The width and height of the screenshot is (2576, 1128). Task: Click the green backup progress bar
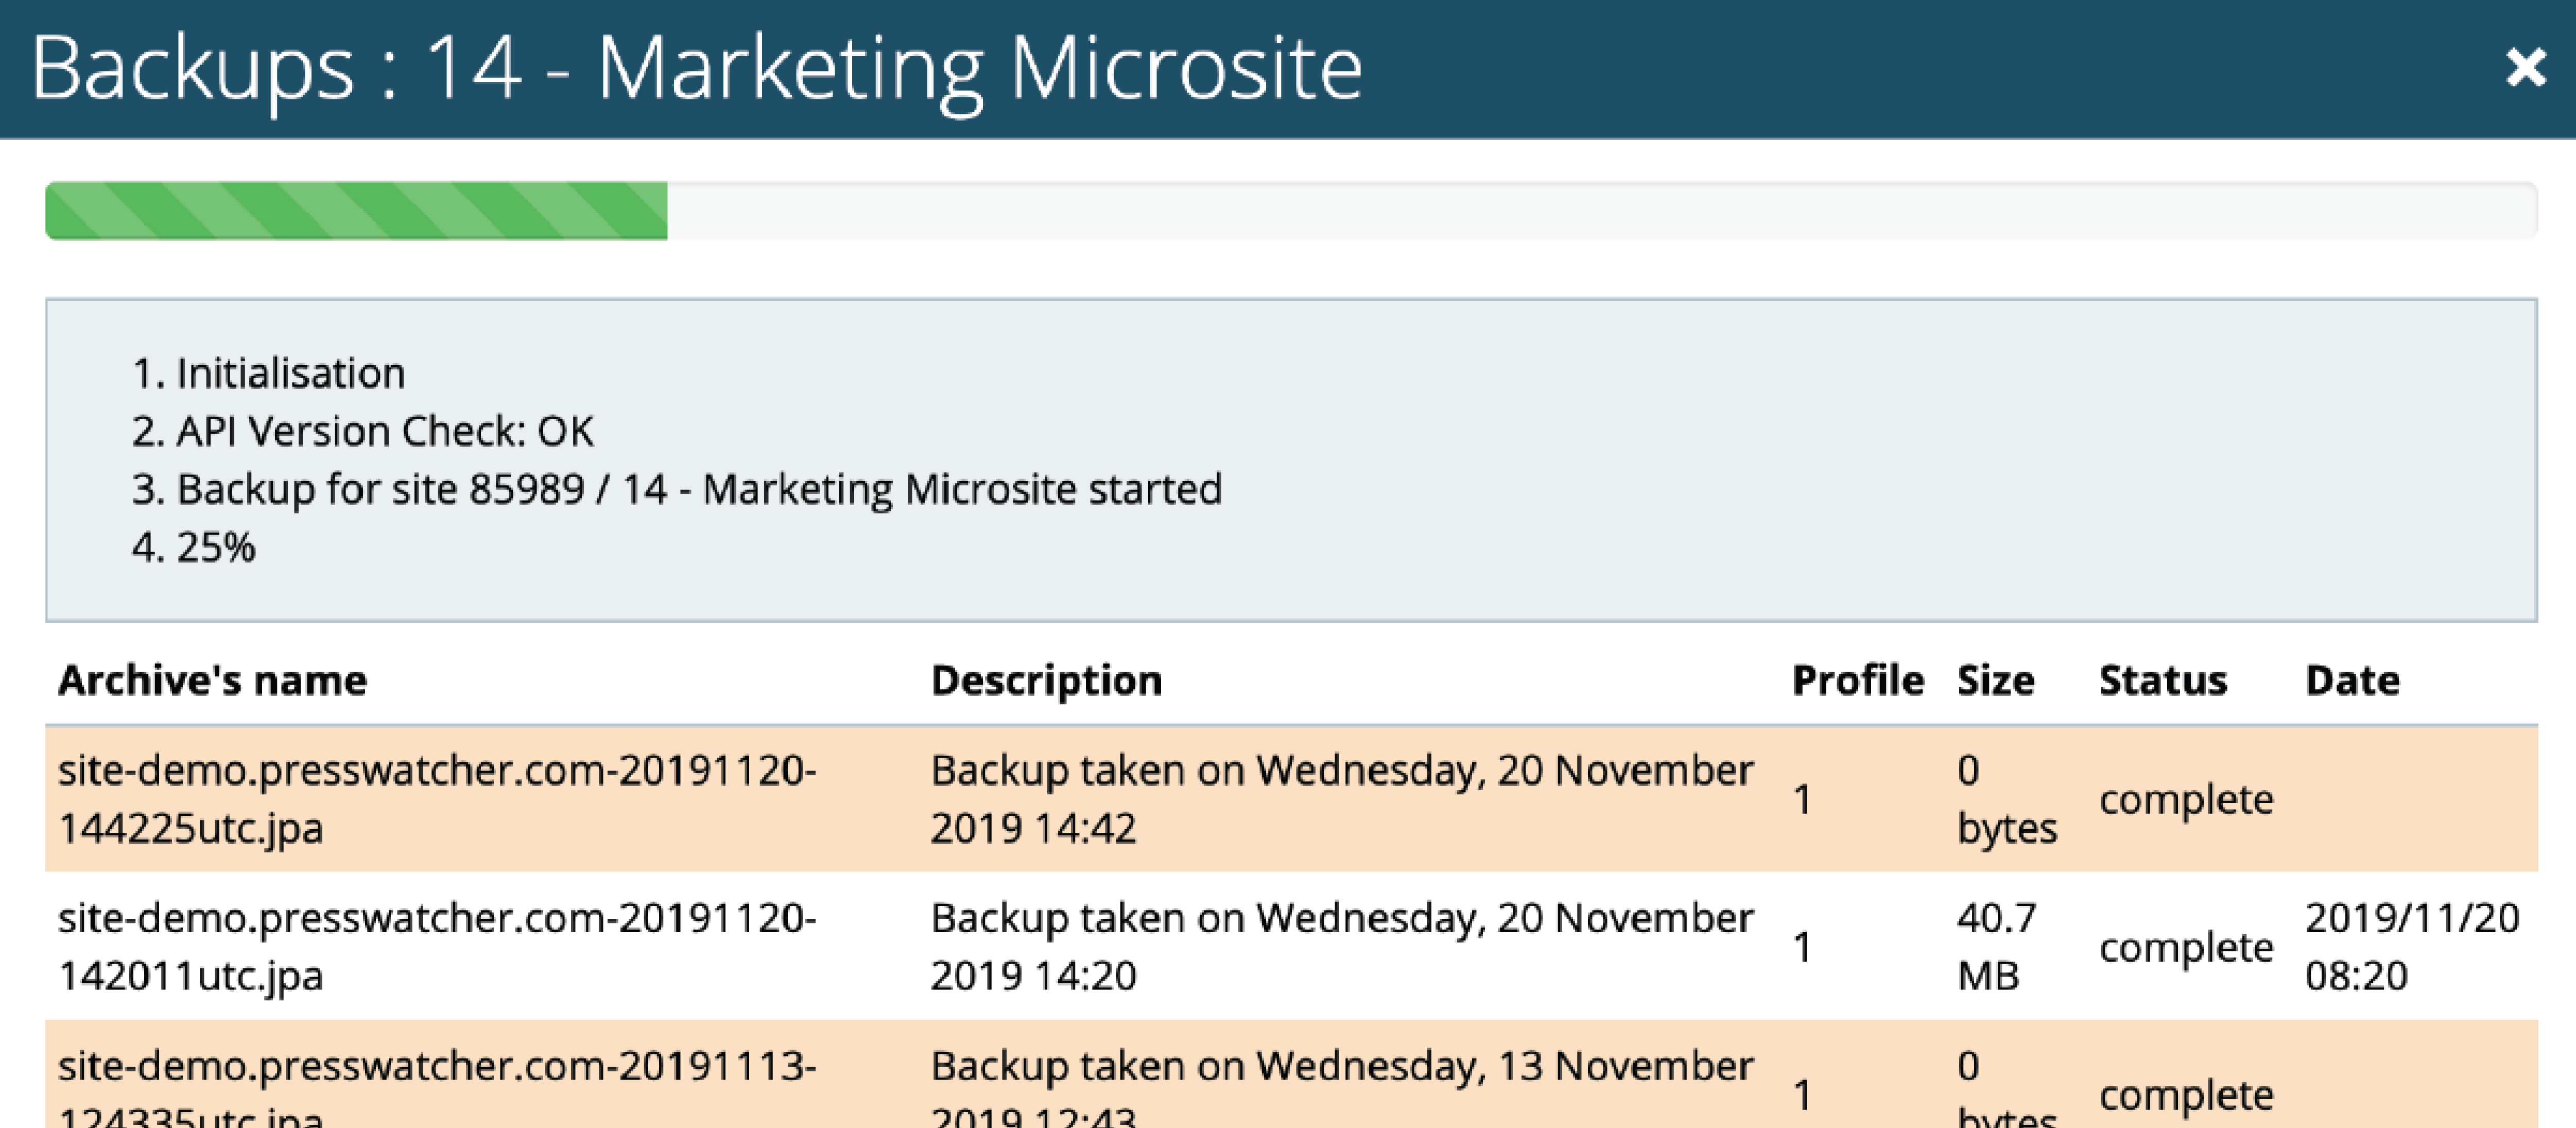[x=356, y=210]
